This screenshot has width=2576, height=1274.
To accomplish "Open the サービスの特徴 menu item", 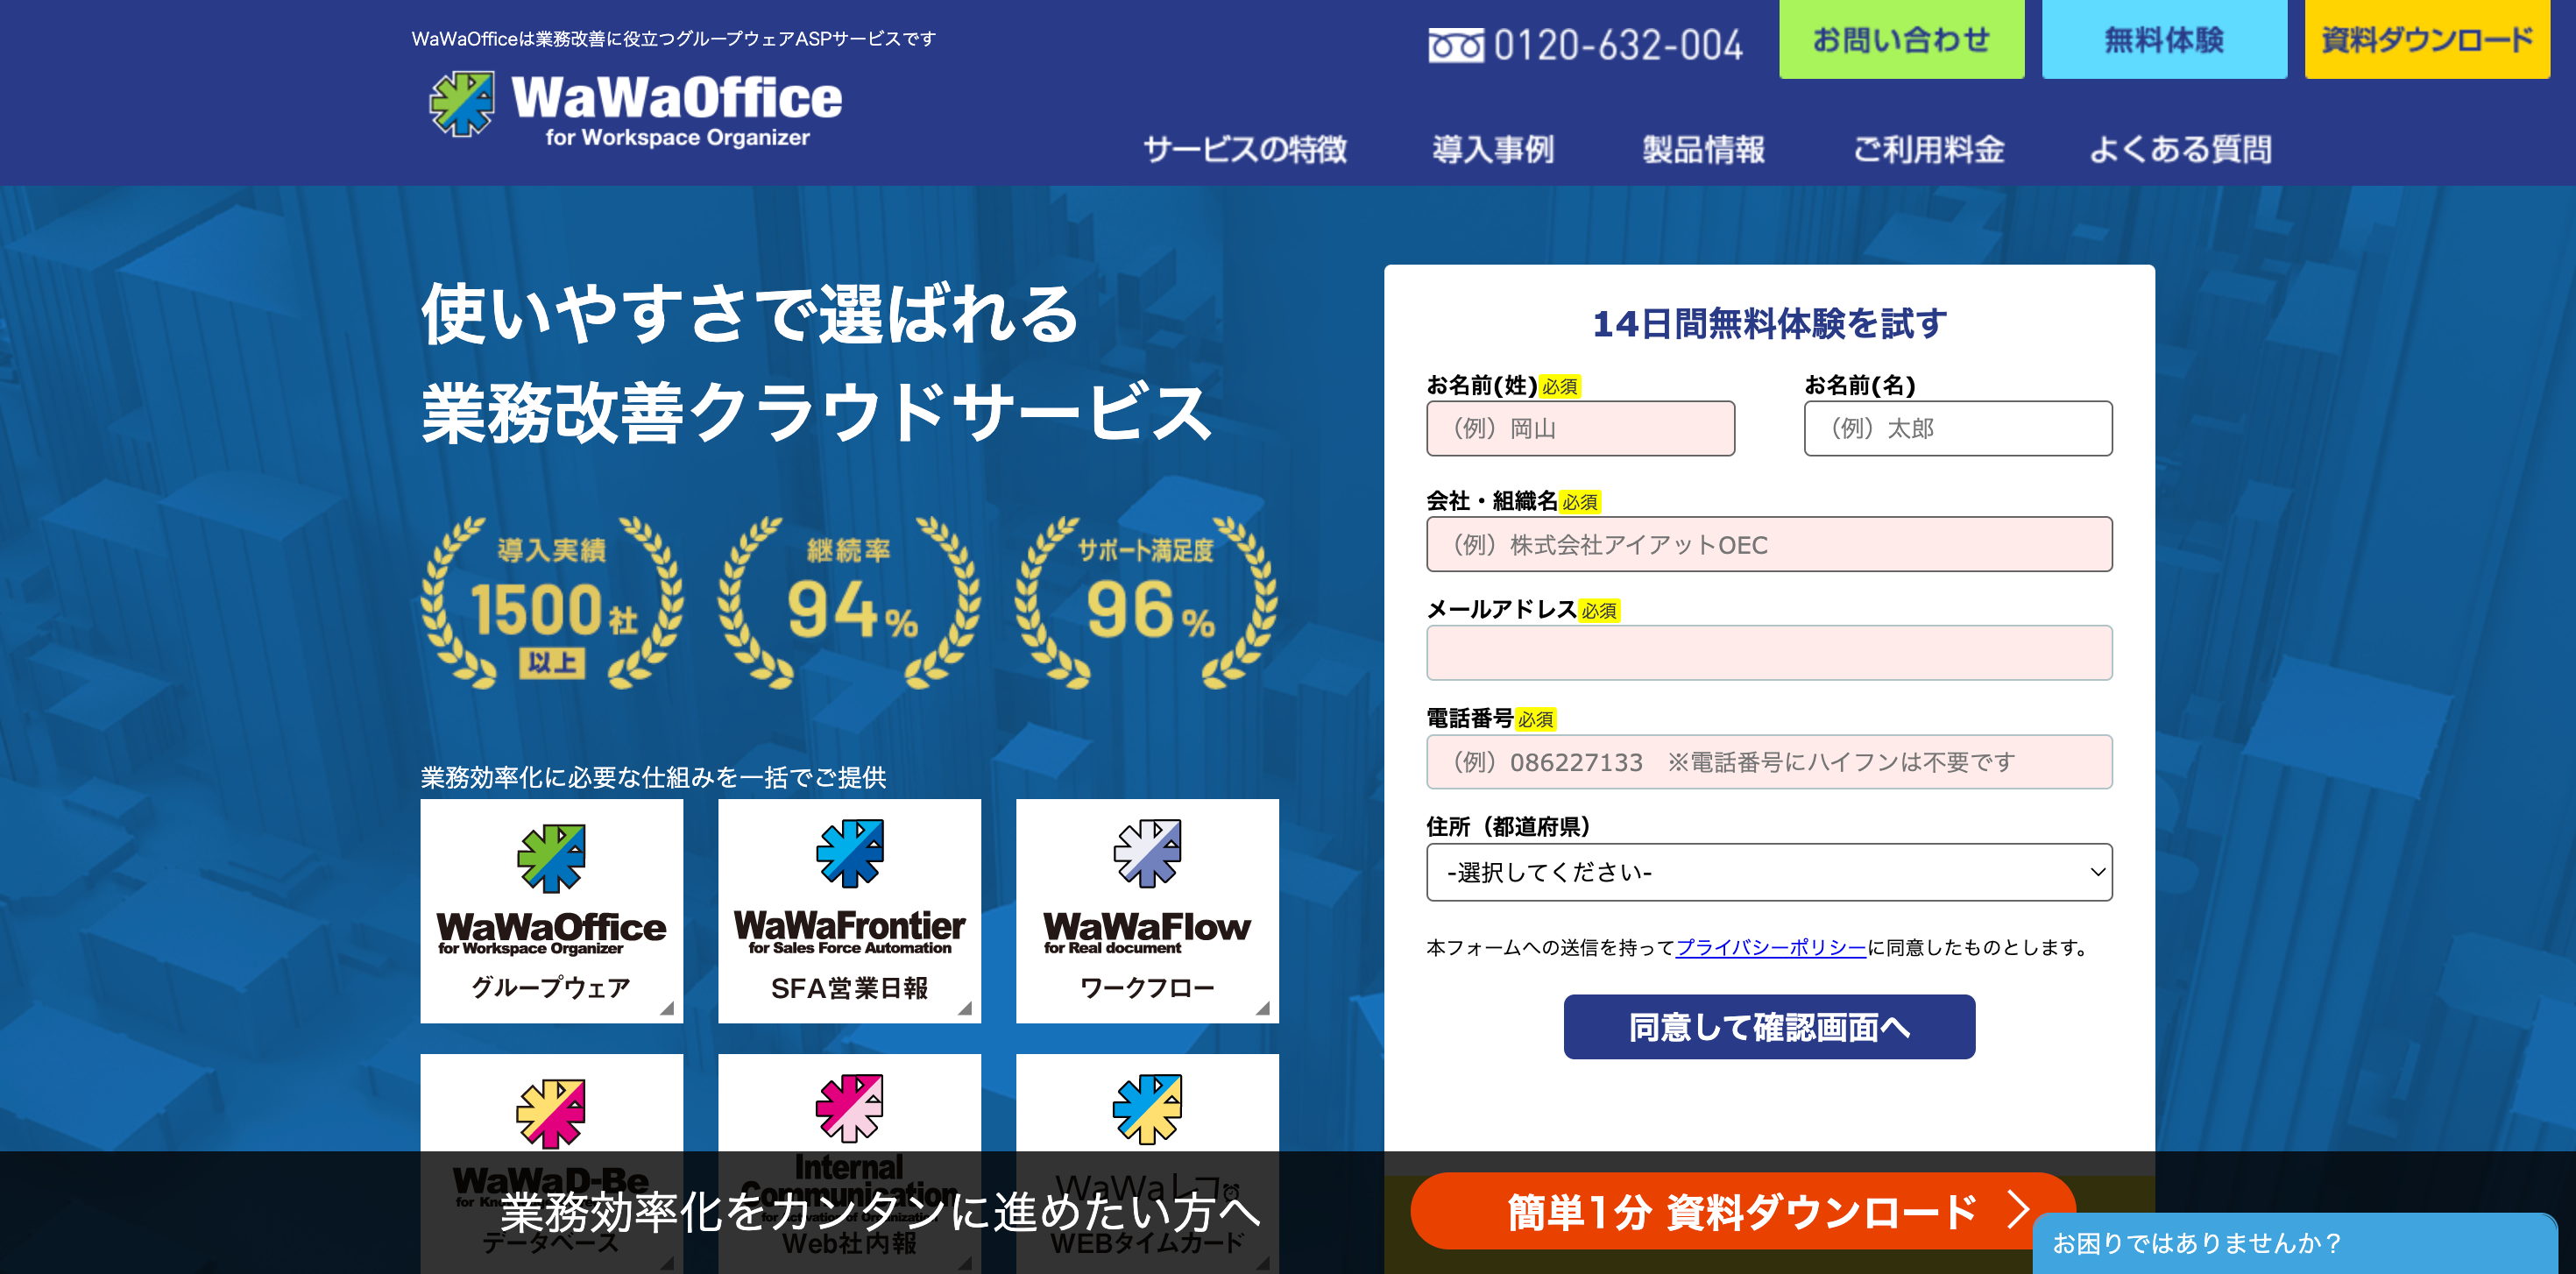I will tap(1245, 150).
